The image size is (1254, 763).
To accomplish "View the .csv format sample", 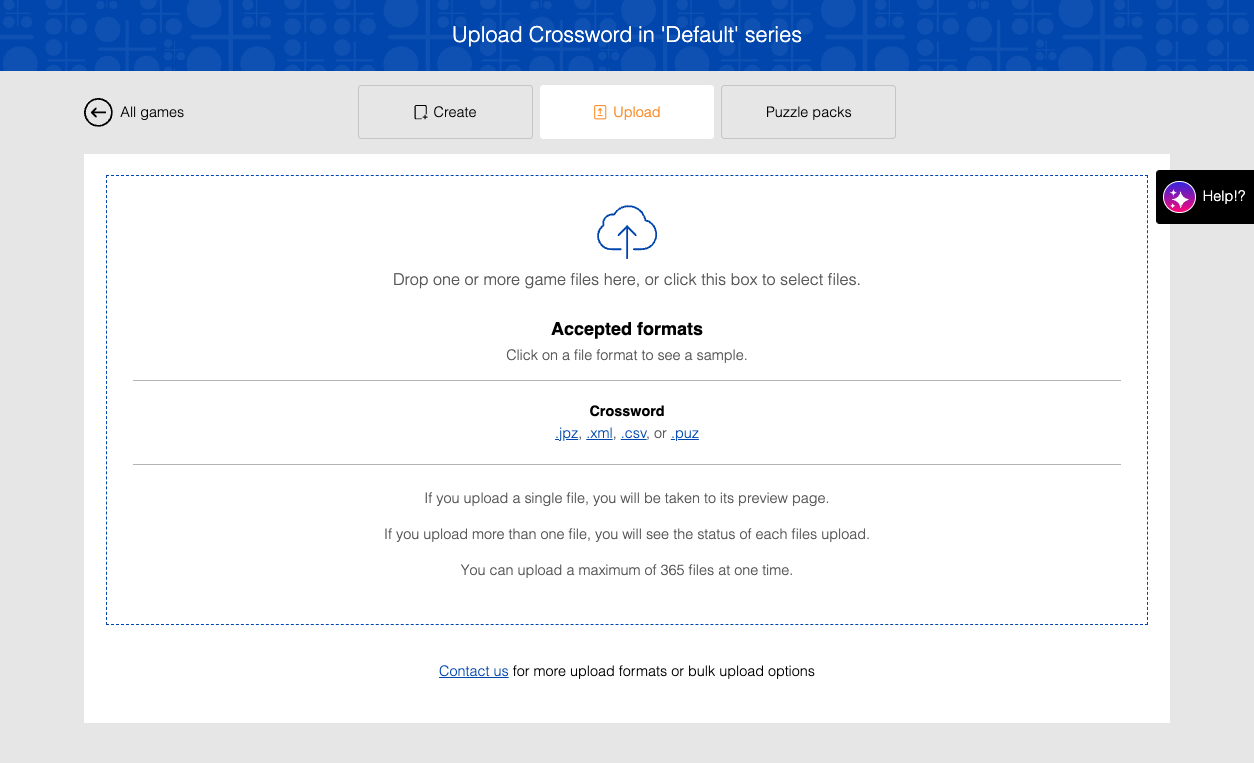I will (x=633, y=433).
